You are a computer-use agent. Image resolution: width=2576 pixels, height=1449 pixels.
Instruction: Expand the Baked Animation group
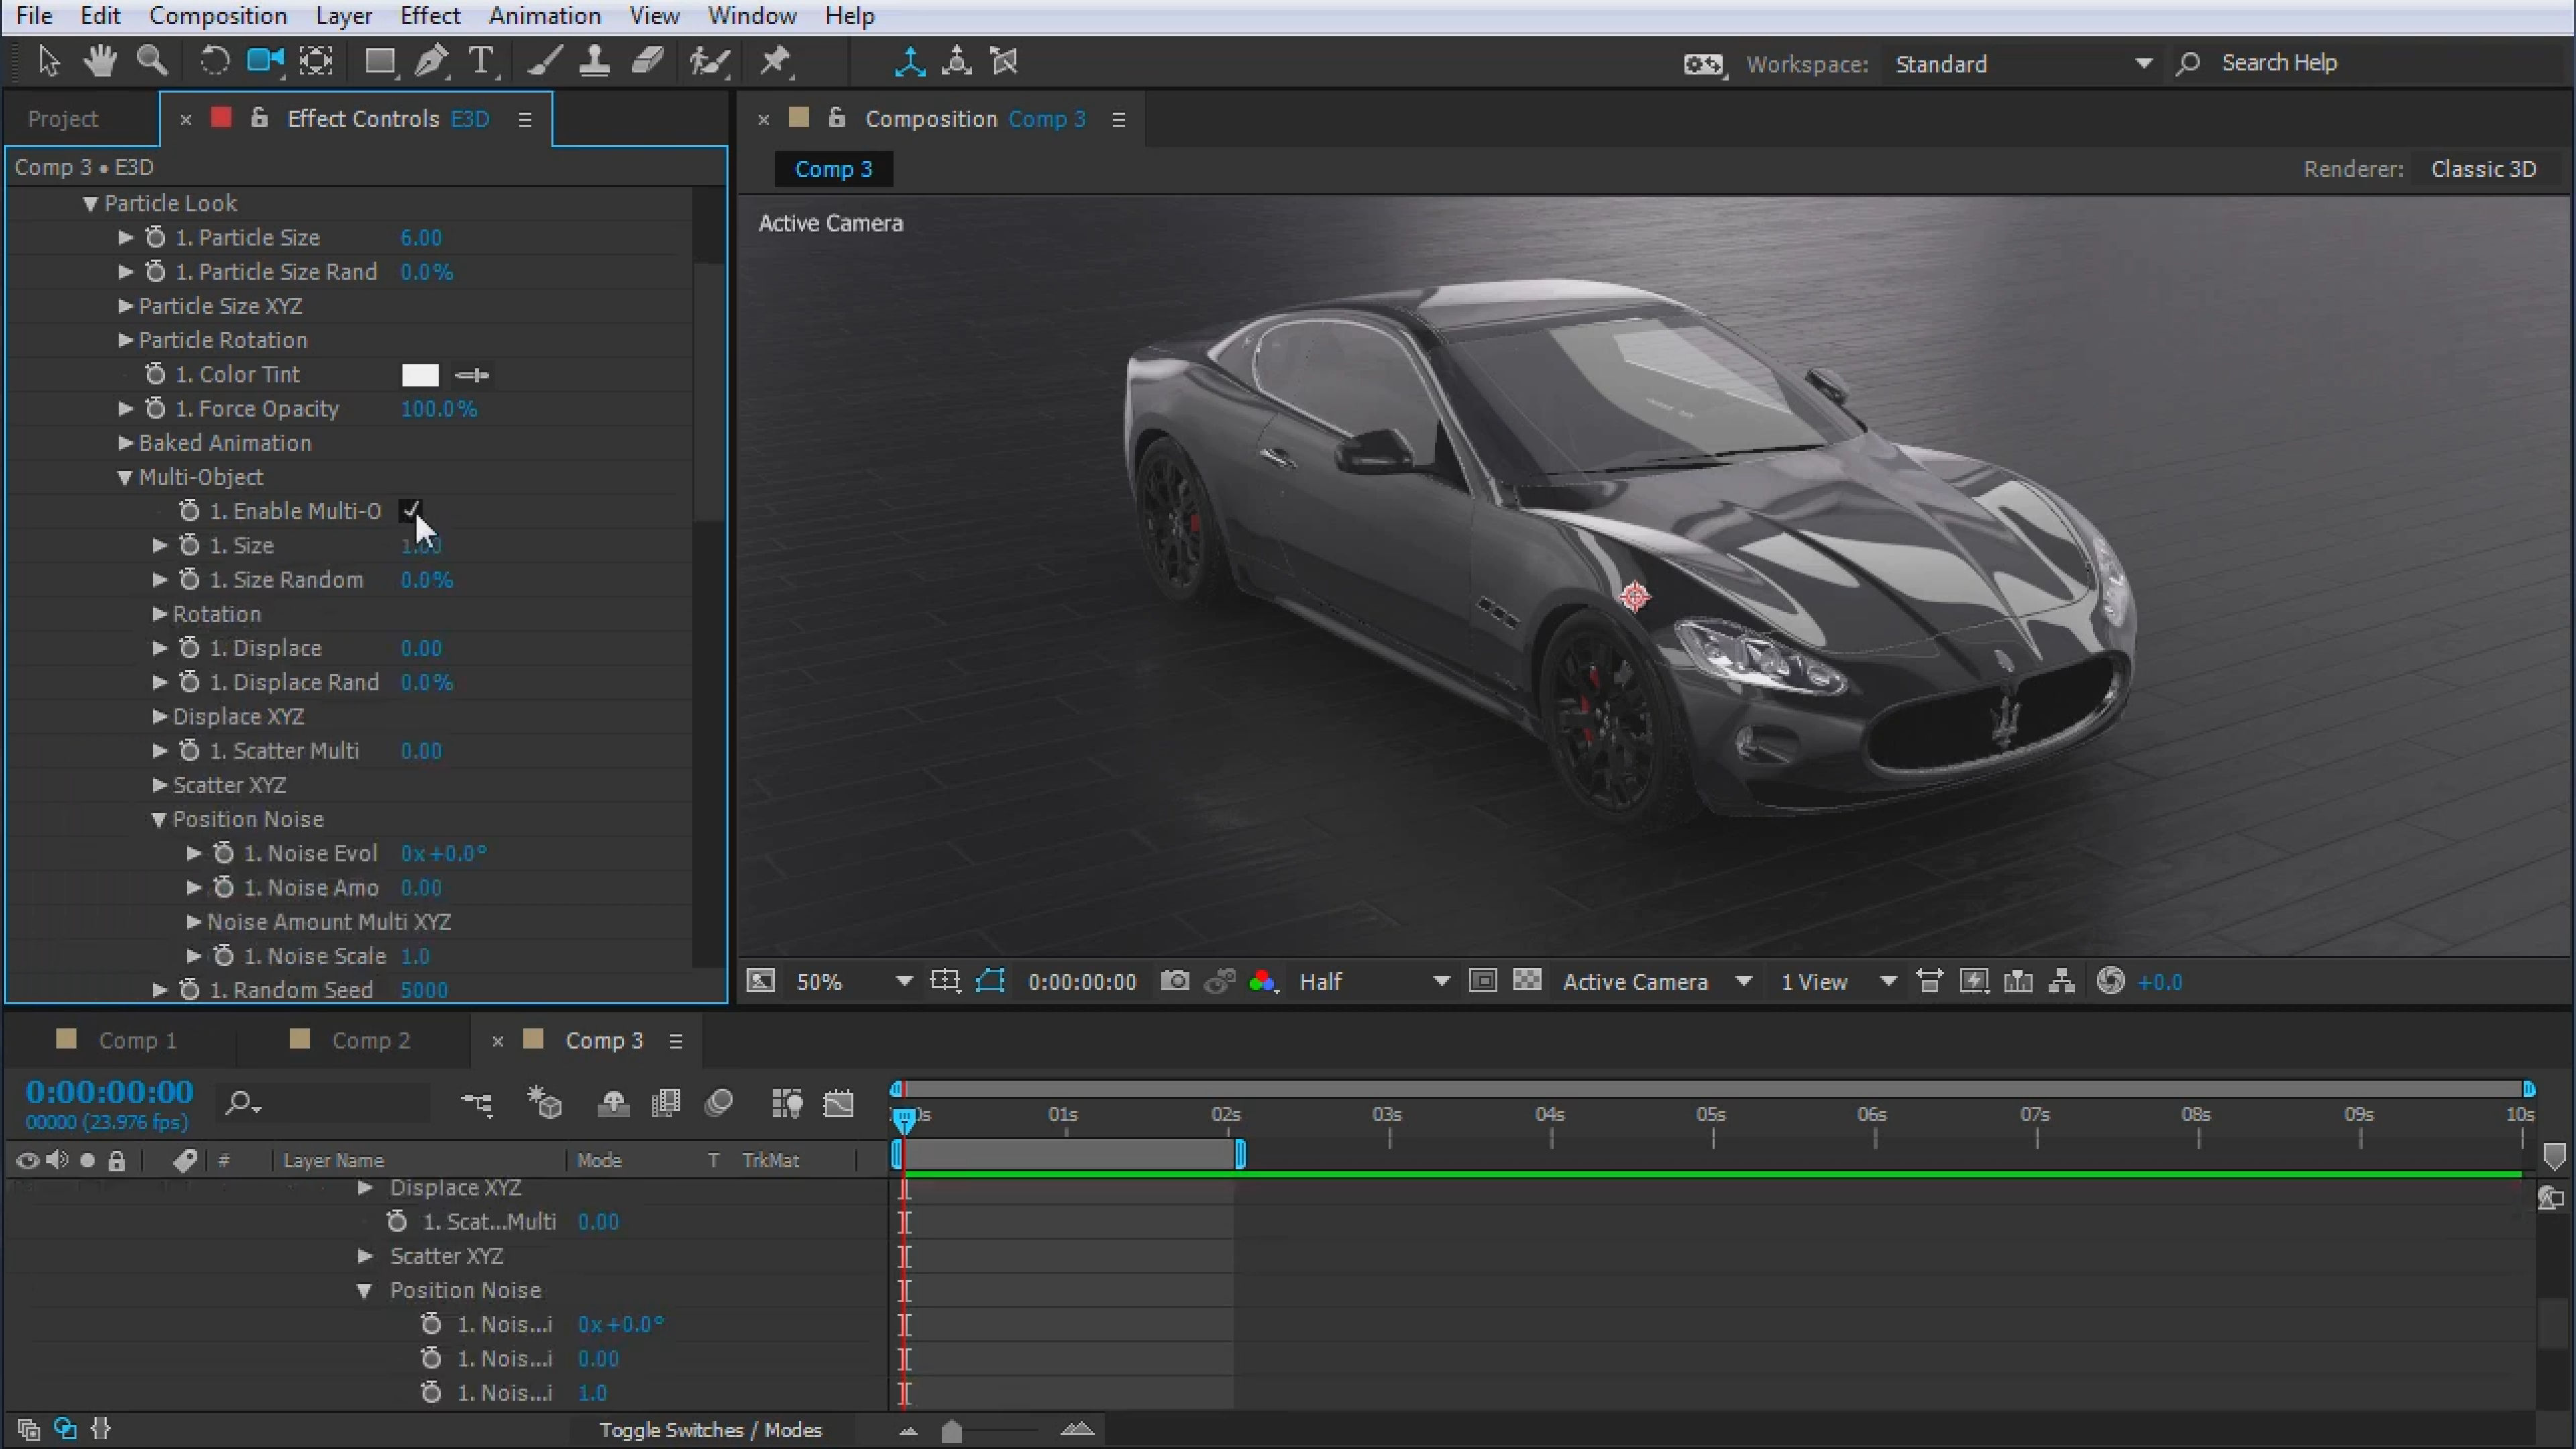125,443
